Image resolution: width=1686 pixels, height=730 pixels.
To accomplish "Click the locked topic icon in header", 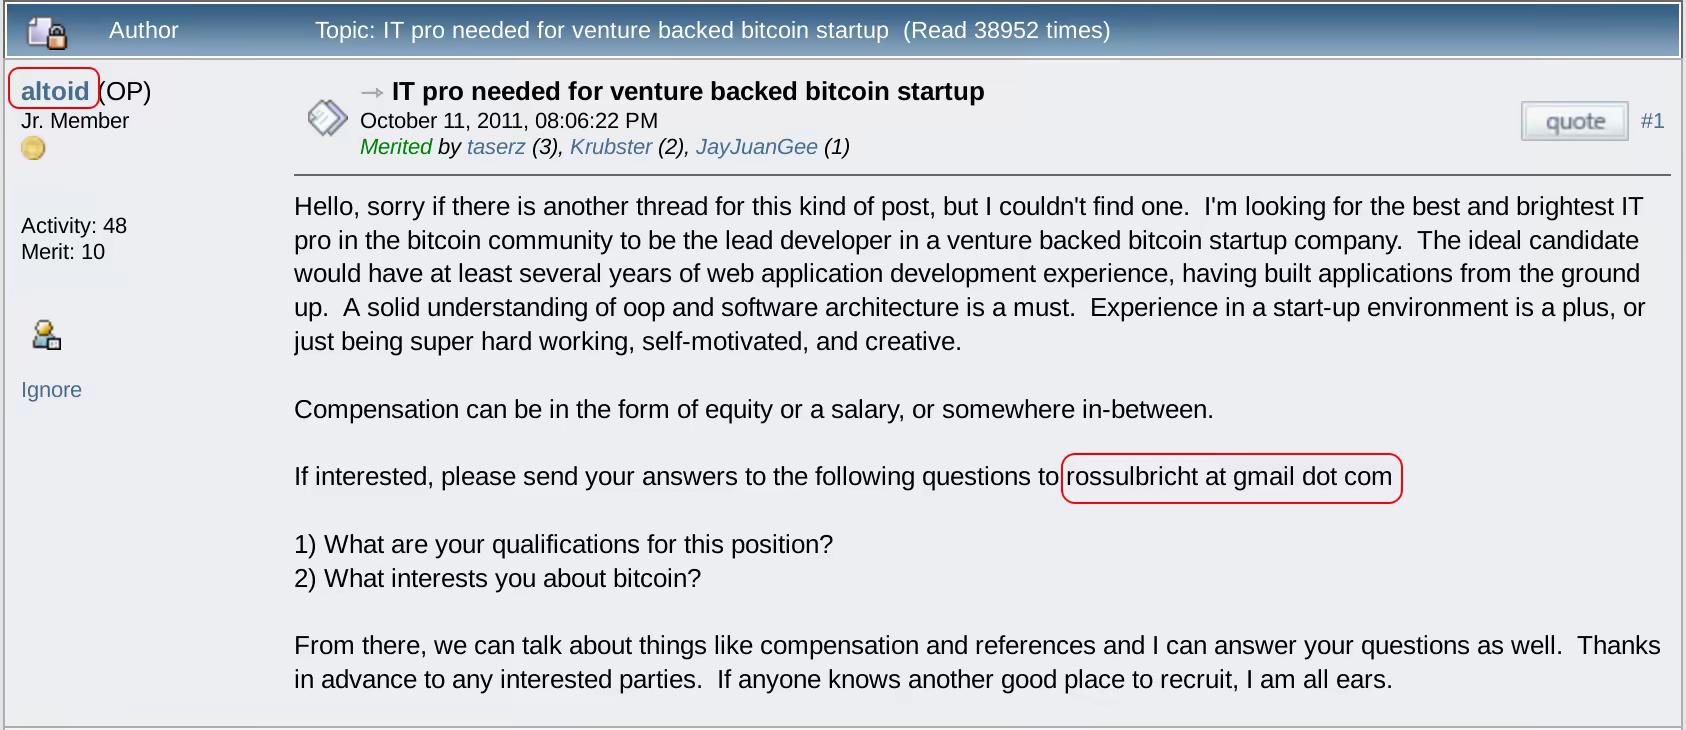I will pyautogui.click(x=46, y=32).
